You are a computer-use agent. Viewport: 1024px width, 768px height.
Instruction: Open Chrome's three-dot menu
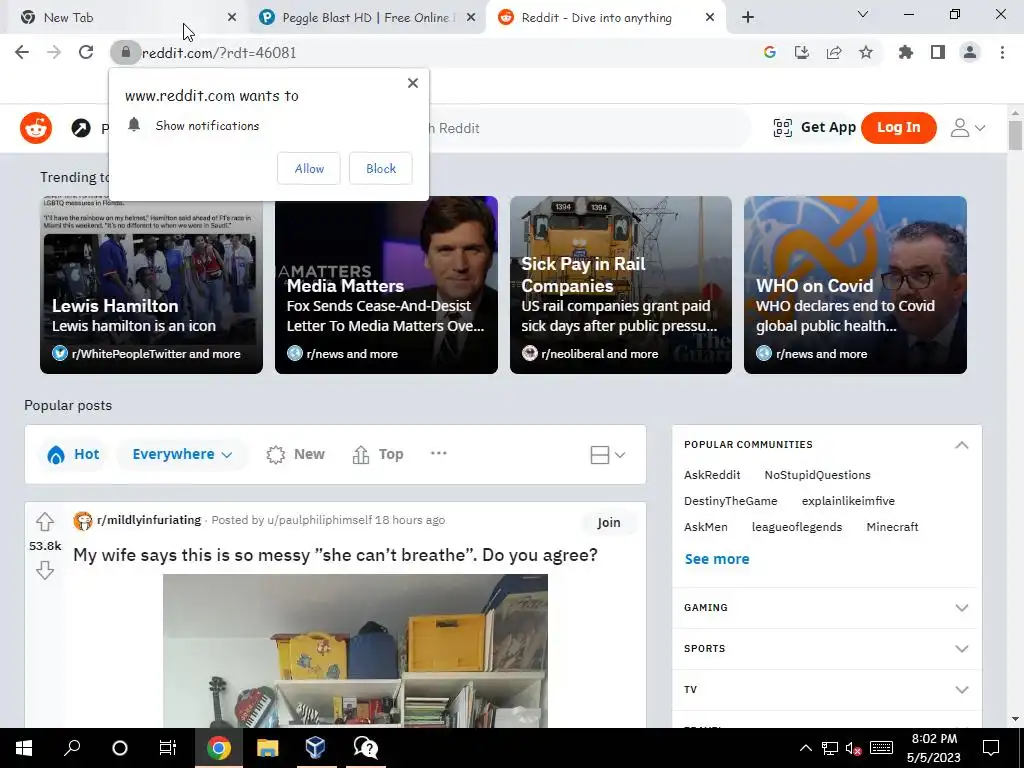coord(1002,52)
